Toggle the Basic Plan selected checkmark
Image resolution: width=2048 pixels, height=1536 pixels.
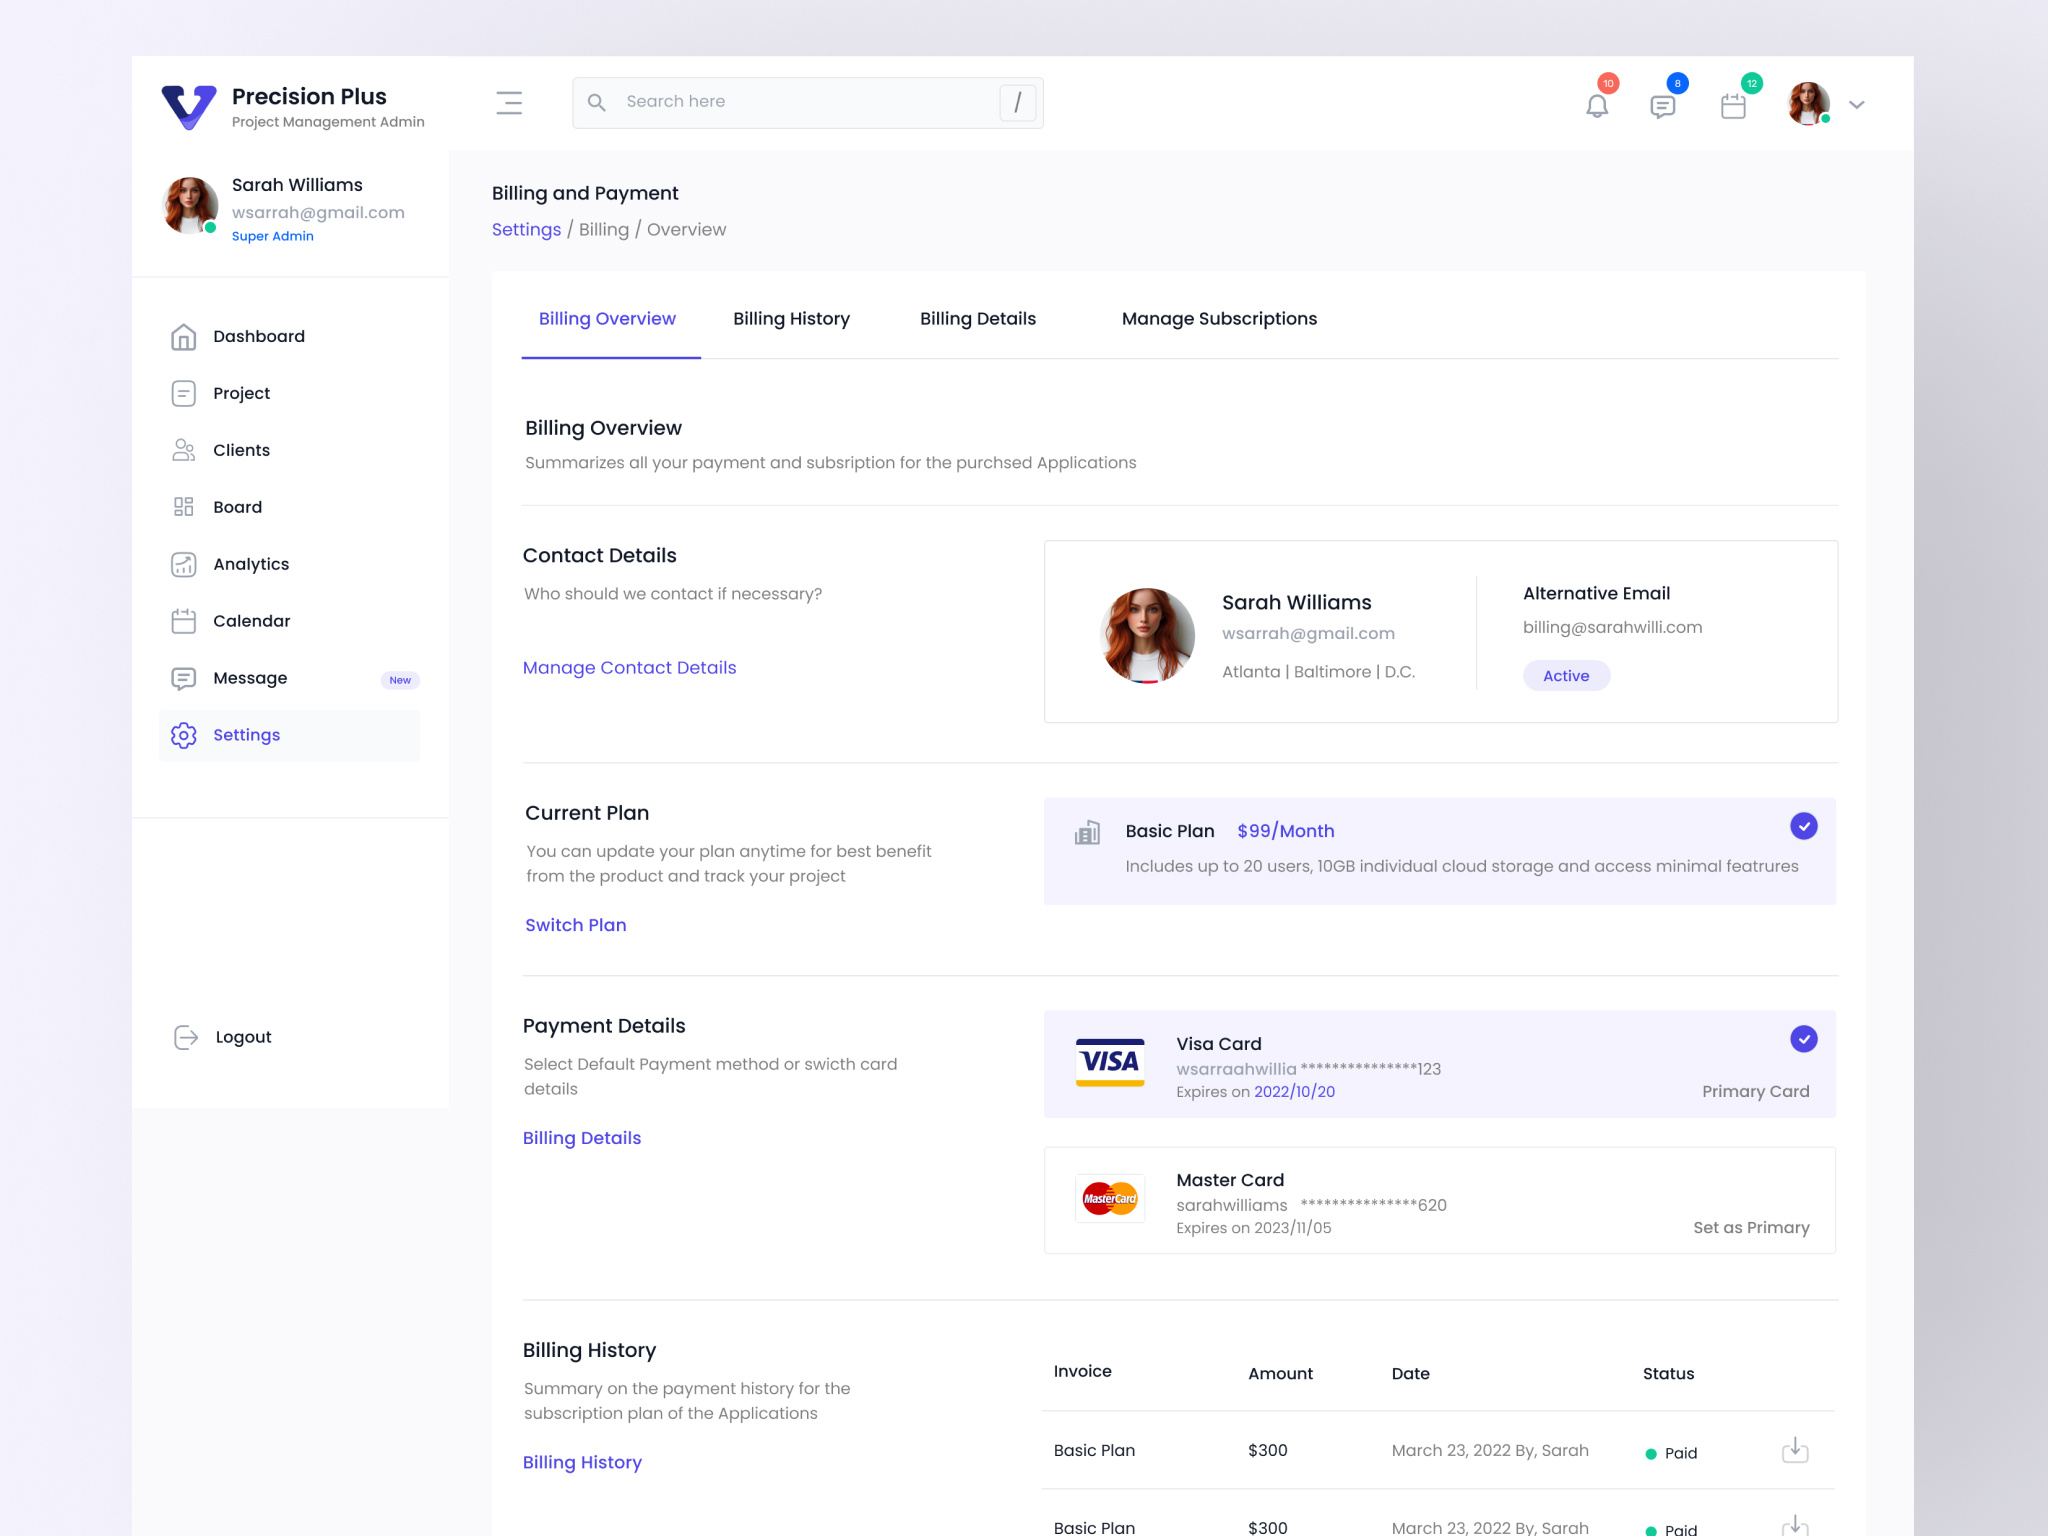pos(1803,826)
